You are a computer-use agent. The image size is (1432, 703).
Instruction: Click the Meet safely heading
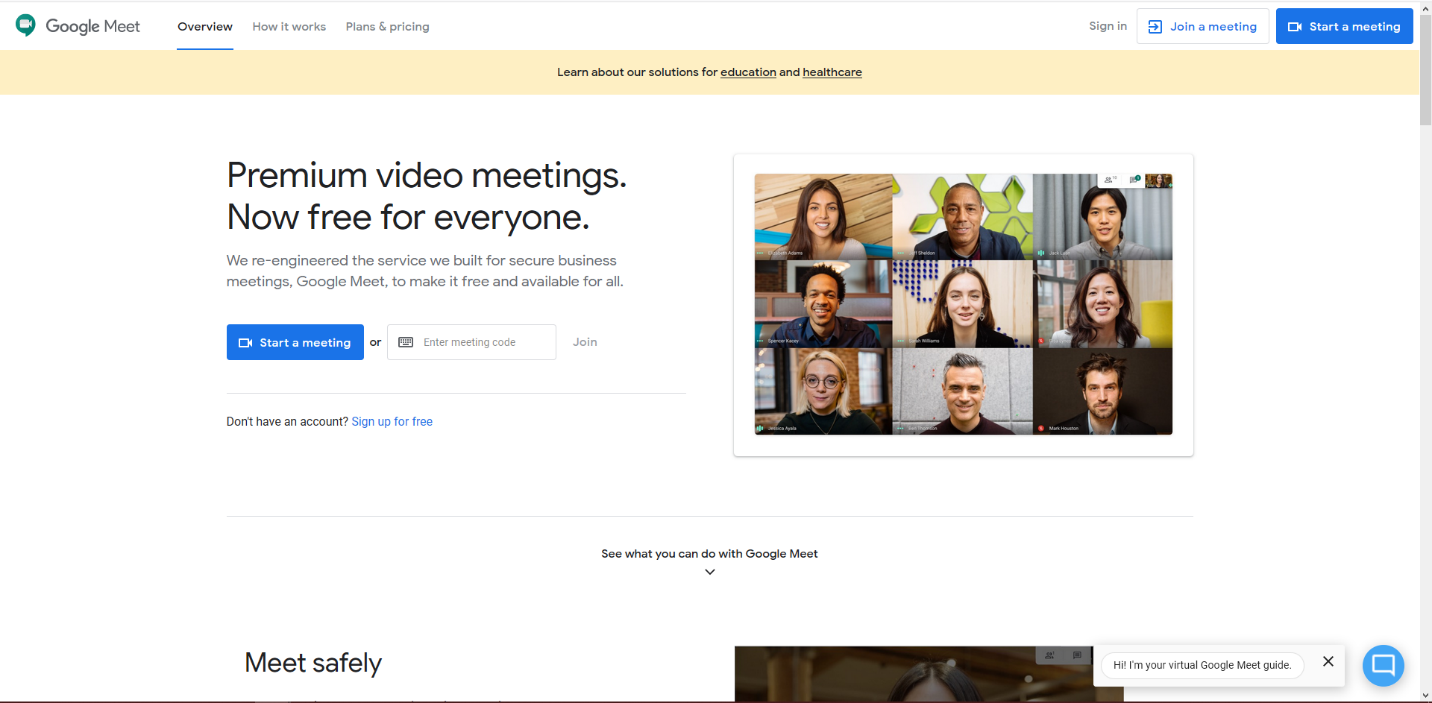313,663
